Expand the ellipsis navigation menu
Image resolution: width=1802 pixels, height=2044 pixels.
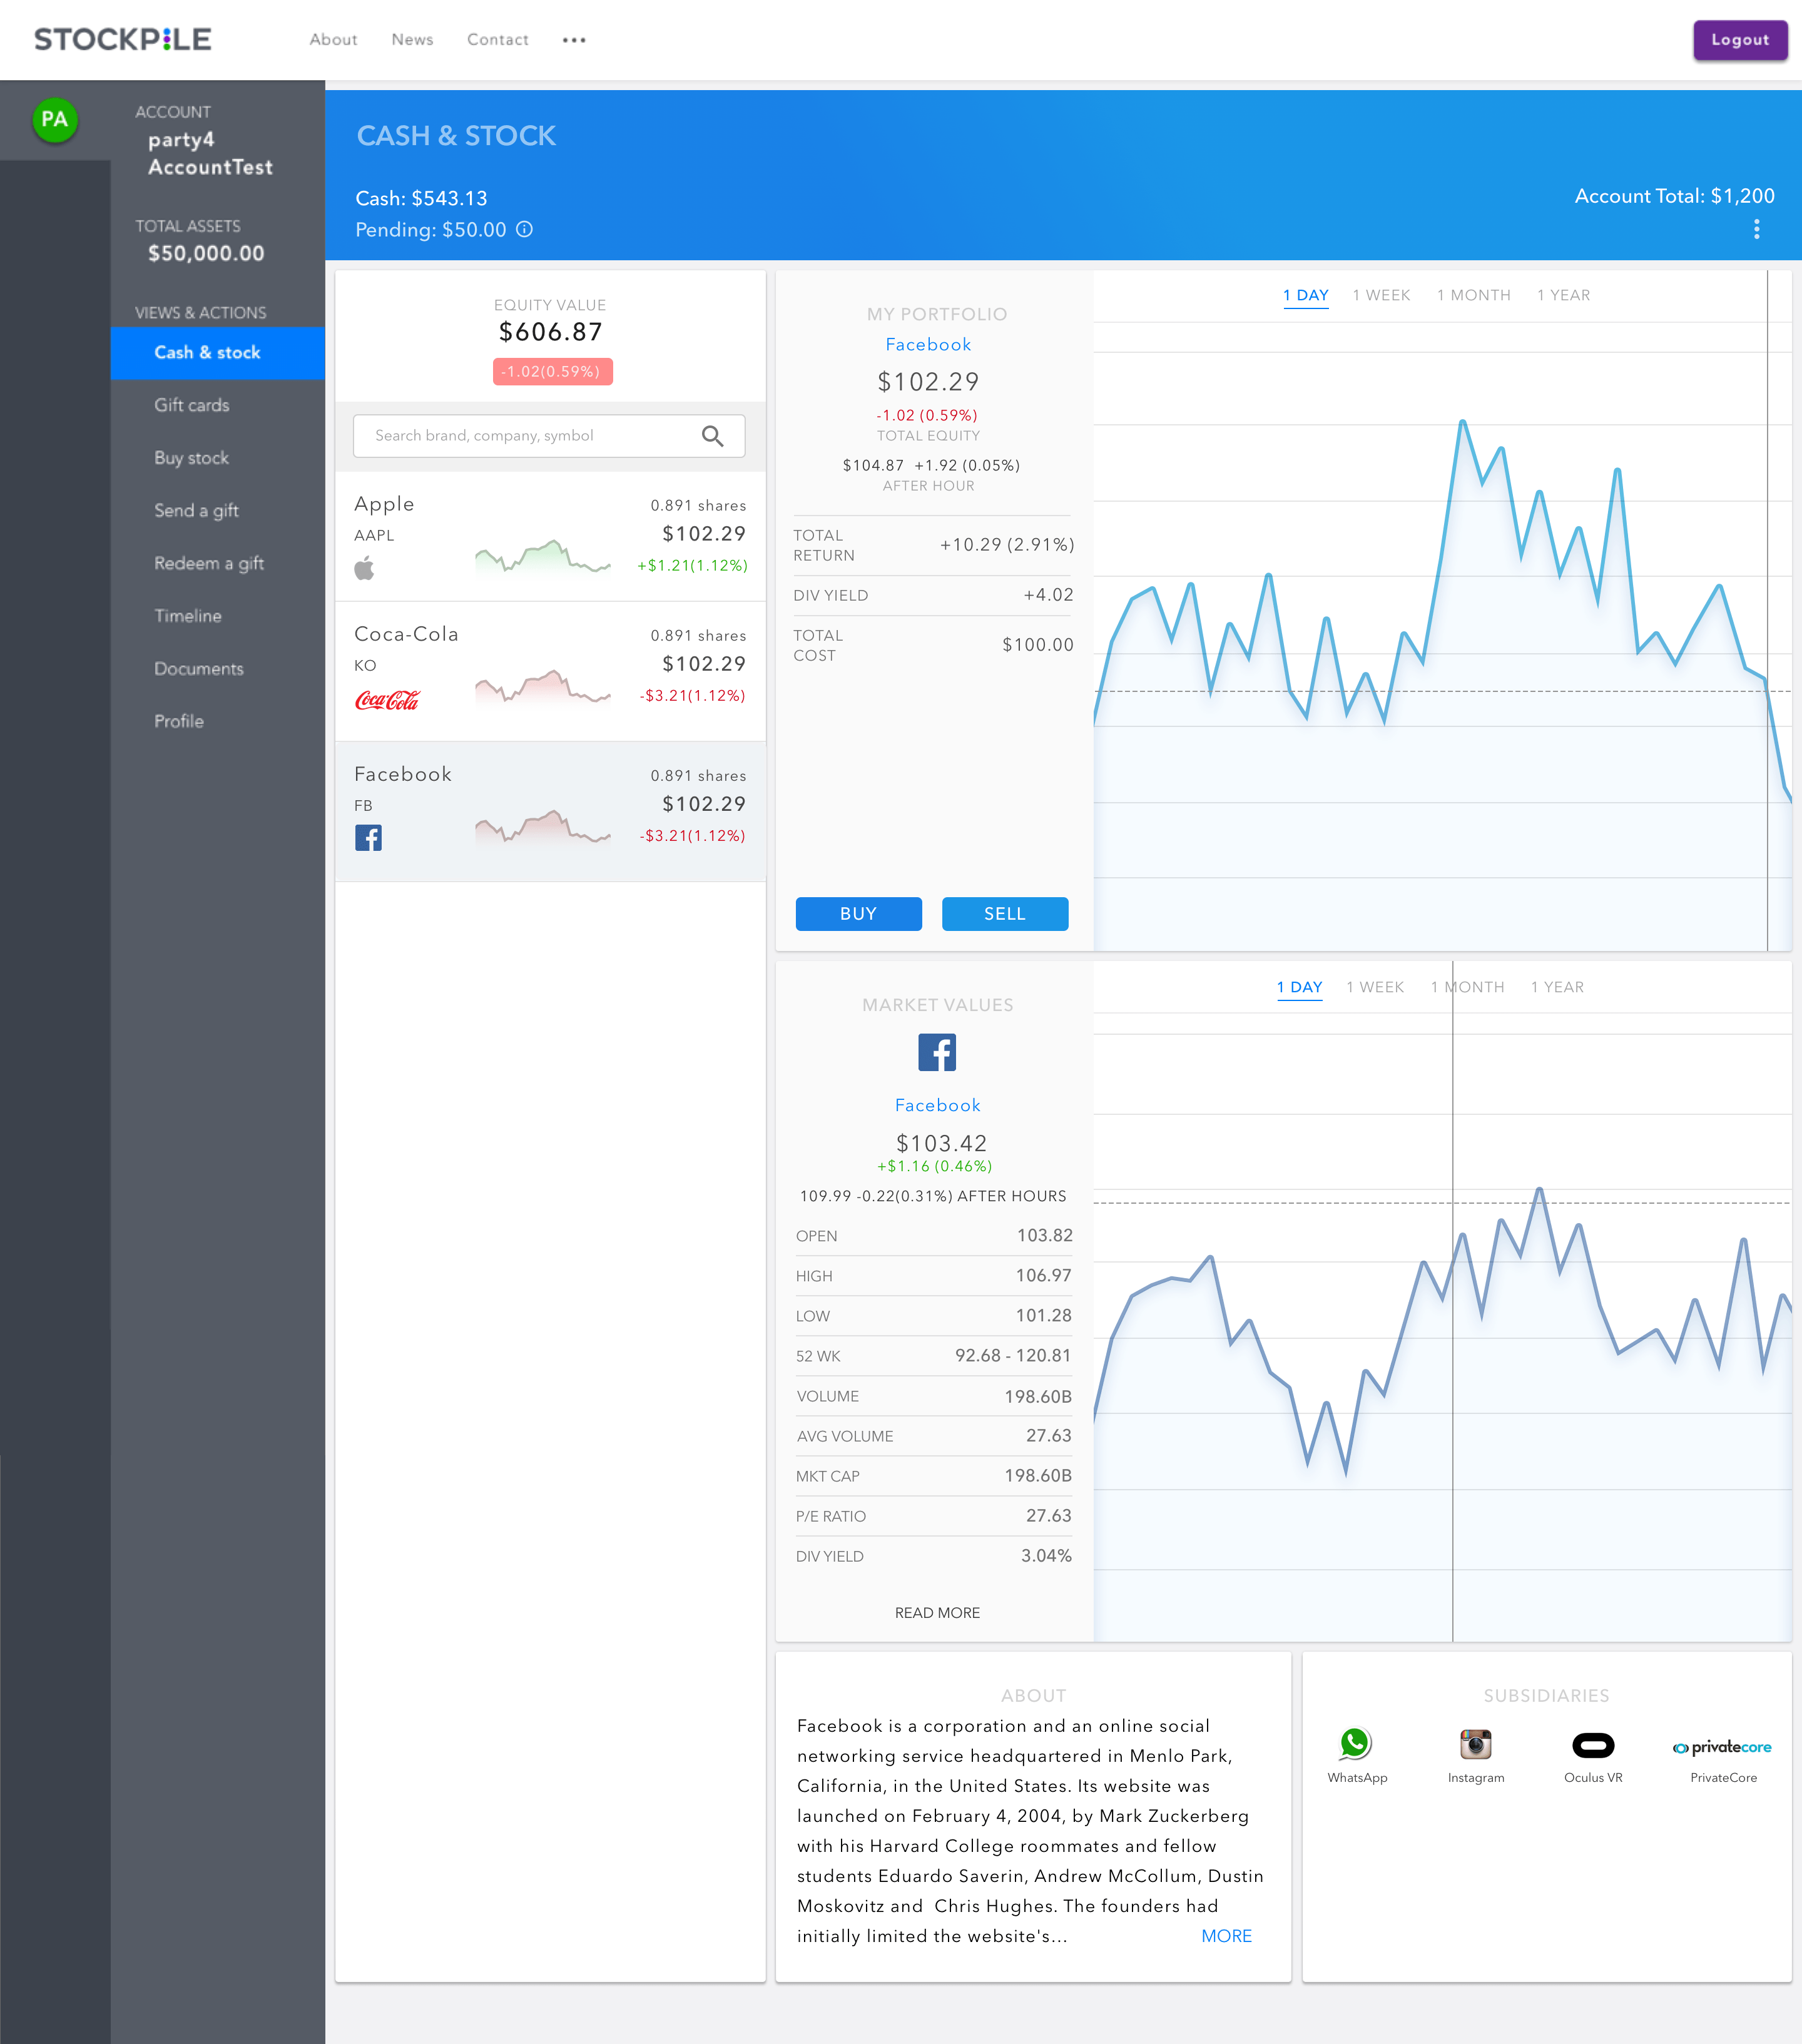click(x=574, y=40)
